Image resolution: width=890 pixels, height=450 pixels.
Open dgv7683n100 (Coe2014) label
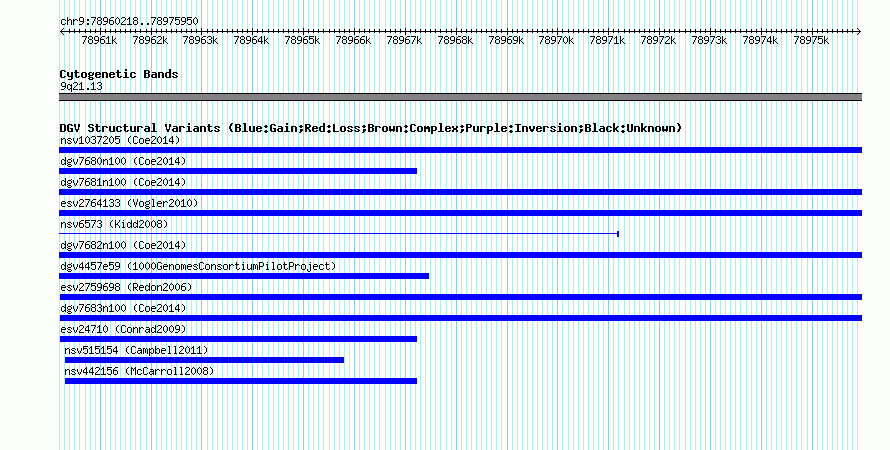[123, 308]
